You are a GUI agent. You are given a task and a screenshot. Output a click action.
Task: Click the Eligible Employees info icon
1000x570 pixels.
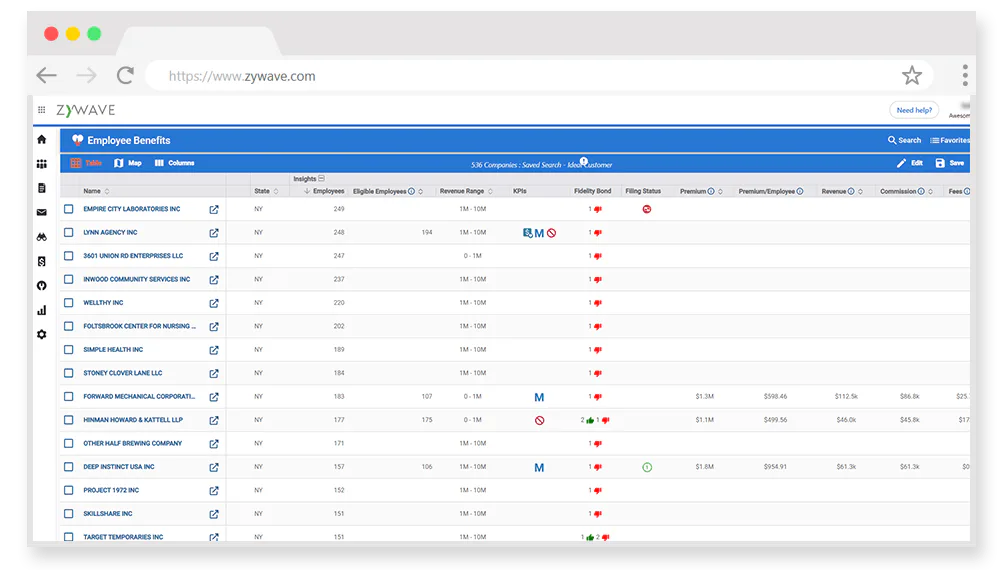pos(411,191)
